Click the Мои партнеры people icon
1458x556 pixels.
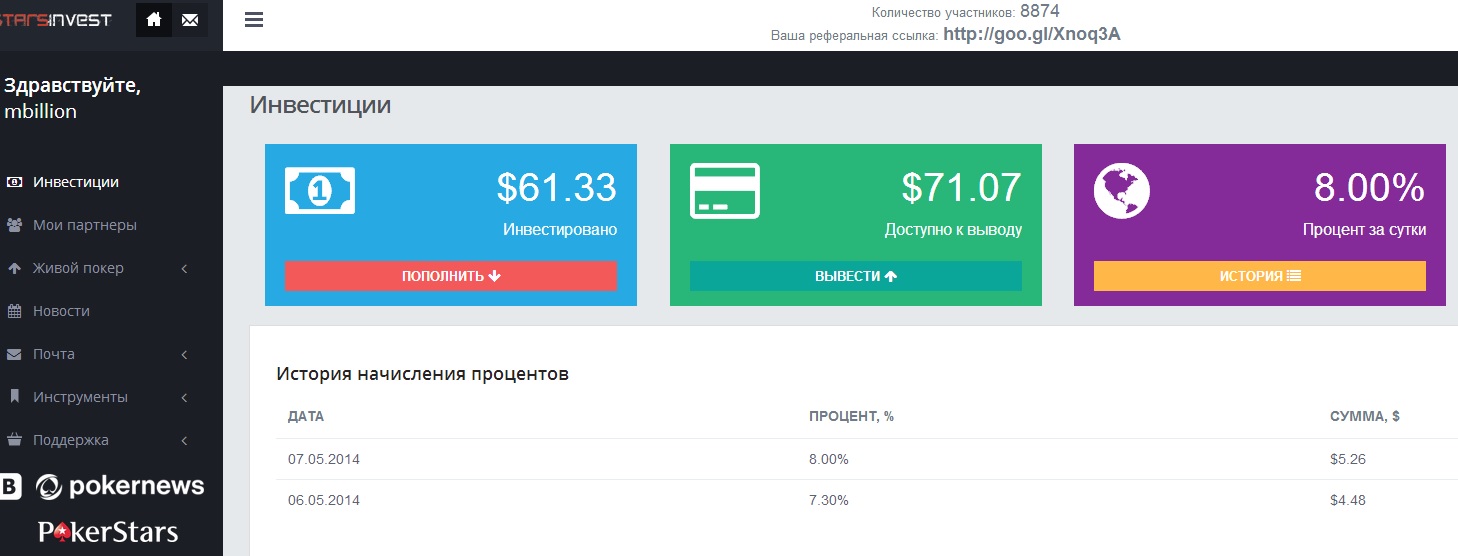[14, 225]
